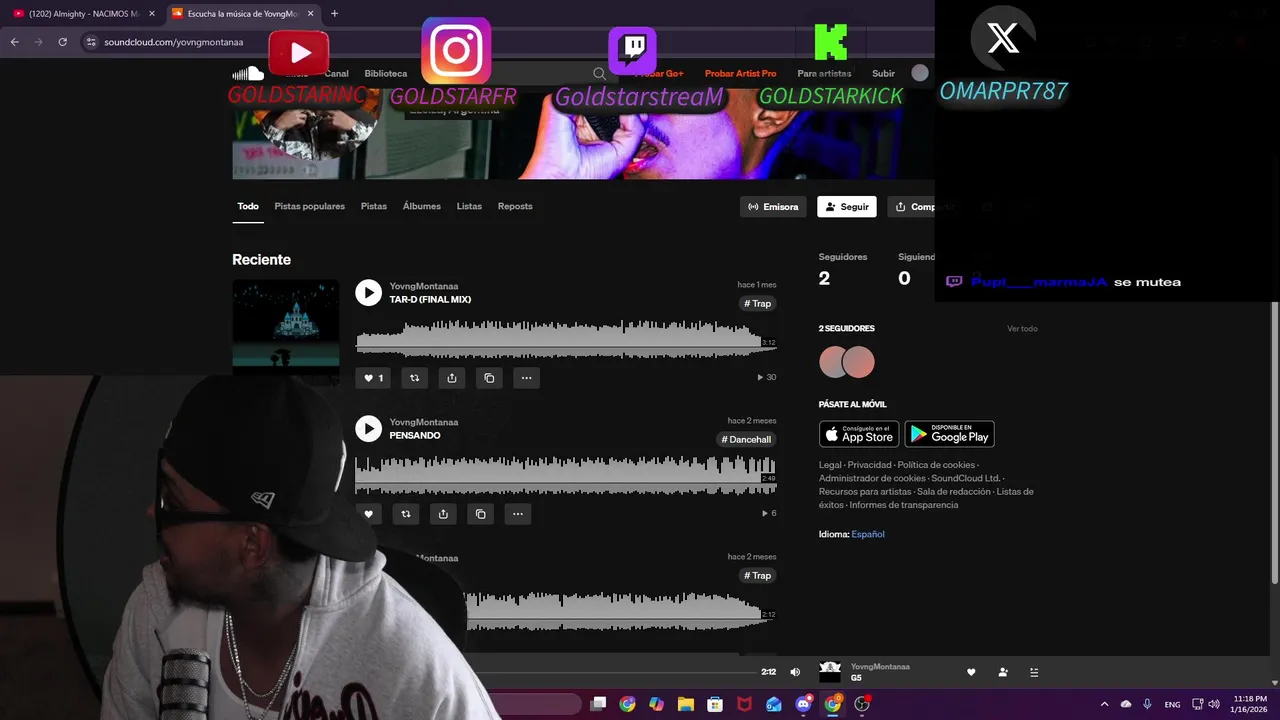Open the App Store download badge
1280x720 pixels.
[x=859, y=434]
